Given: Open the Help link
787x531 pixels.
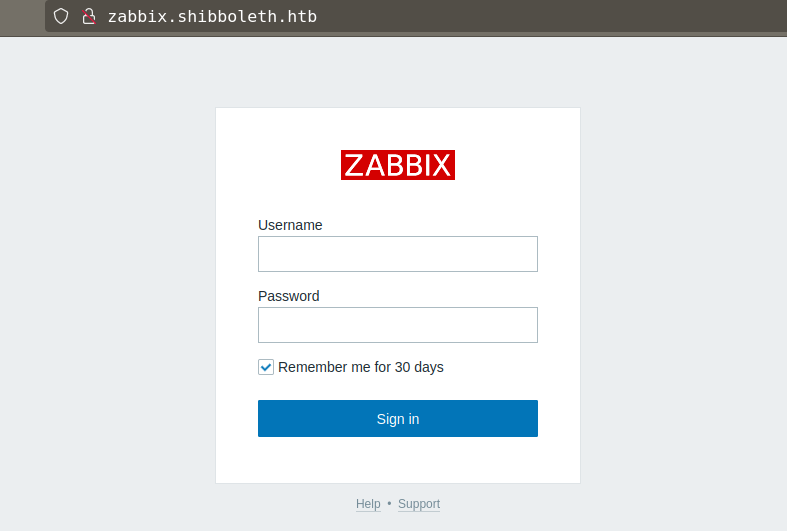Looking at the screenshot, I should point(368,504).
